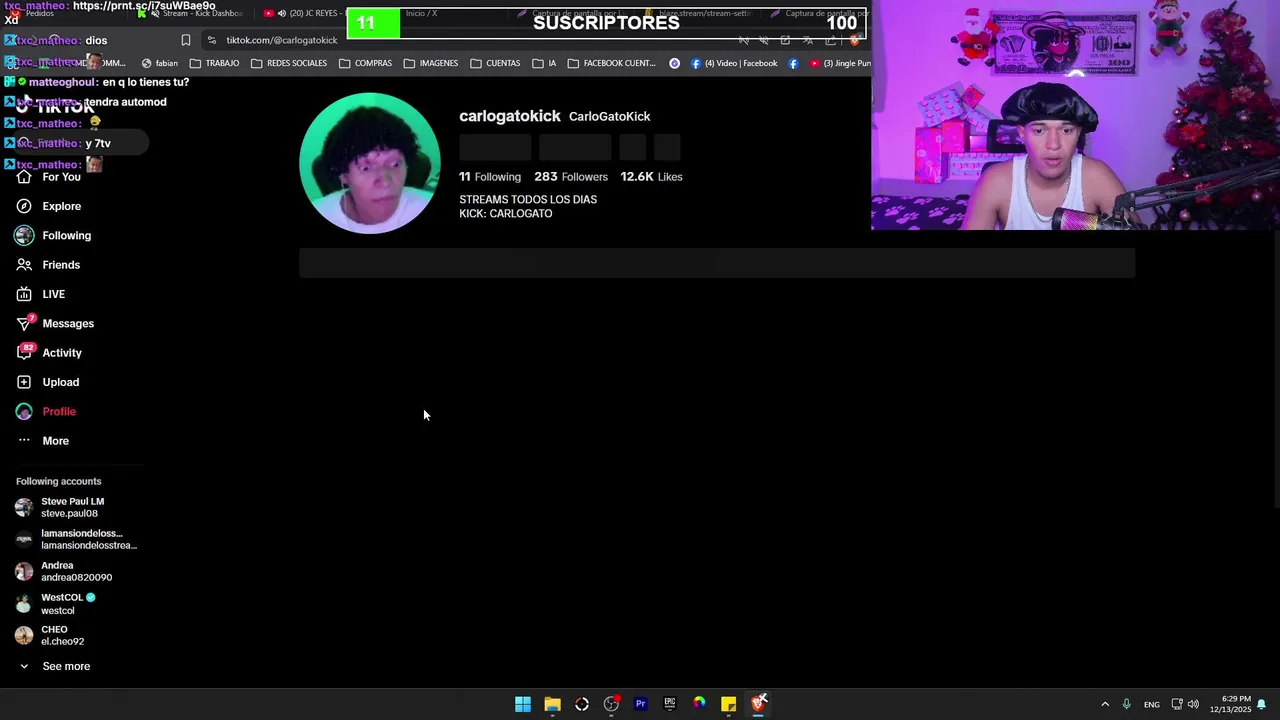Viewport: 1280px width, 720px height.
Task: Click WestCOL's avatar thumbnail
Action: [x=24, y=604]
